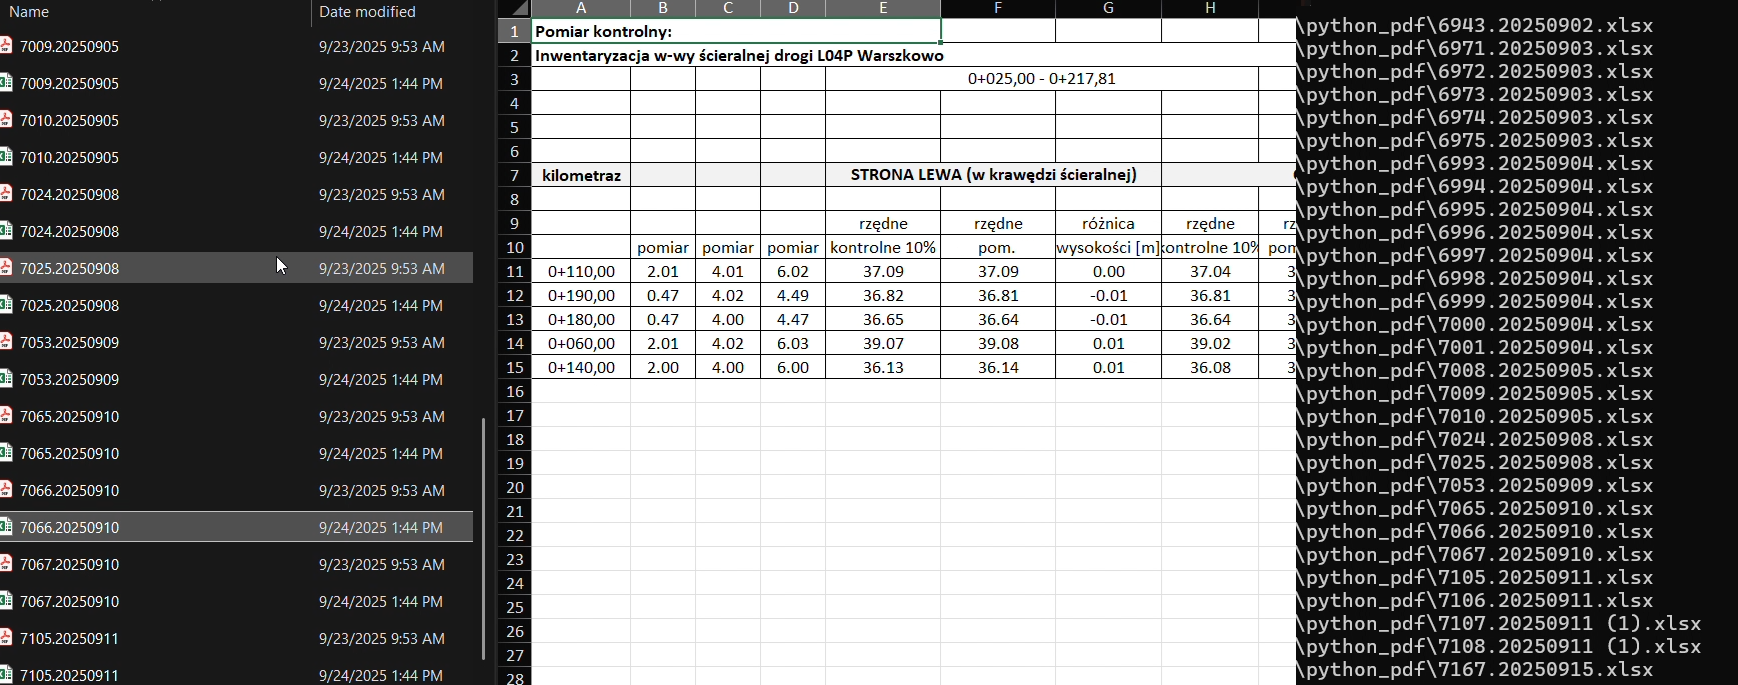Select PDF file 7010.20250905 dated 9:53 AM
Viewport: 1738px width, 685px height.
click(236, 120)
